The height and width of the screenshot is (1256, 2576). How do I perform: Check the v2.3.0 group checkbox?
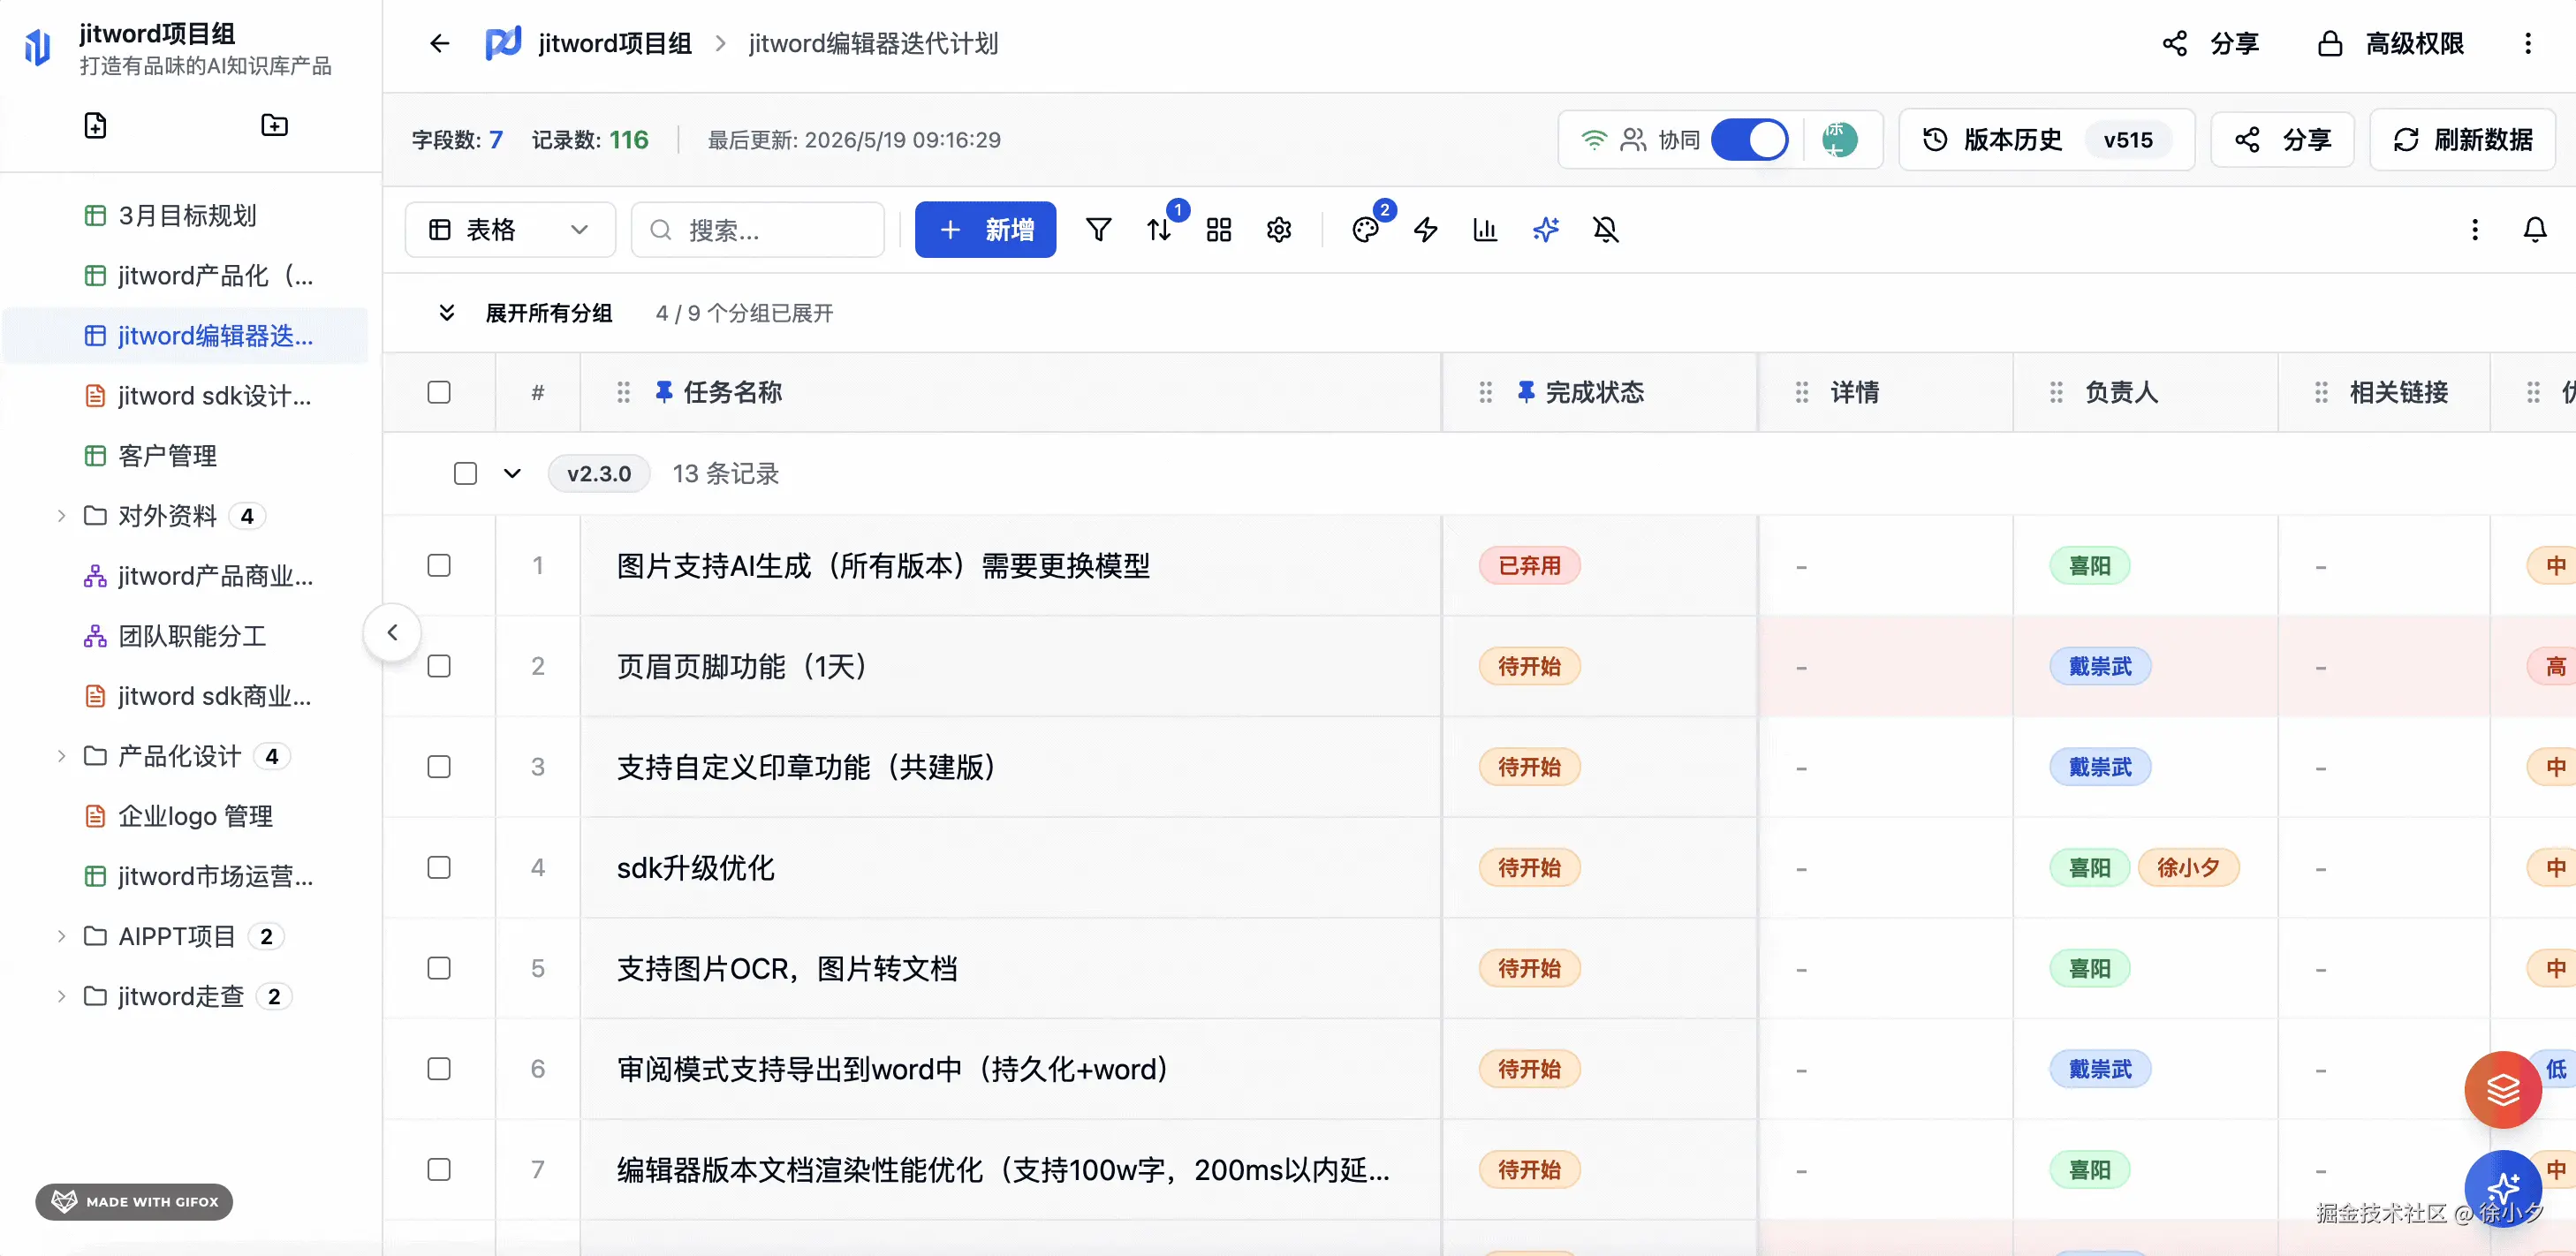tap(465, 473)
